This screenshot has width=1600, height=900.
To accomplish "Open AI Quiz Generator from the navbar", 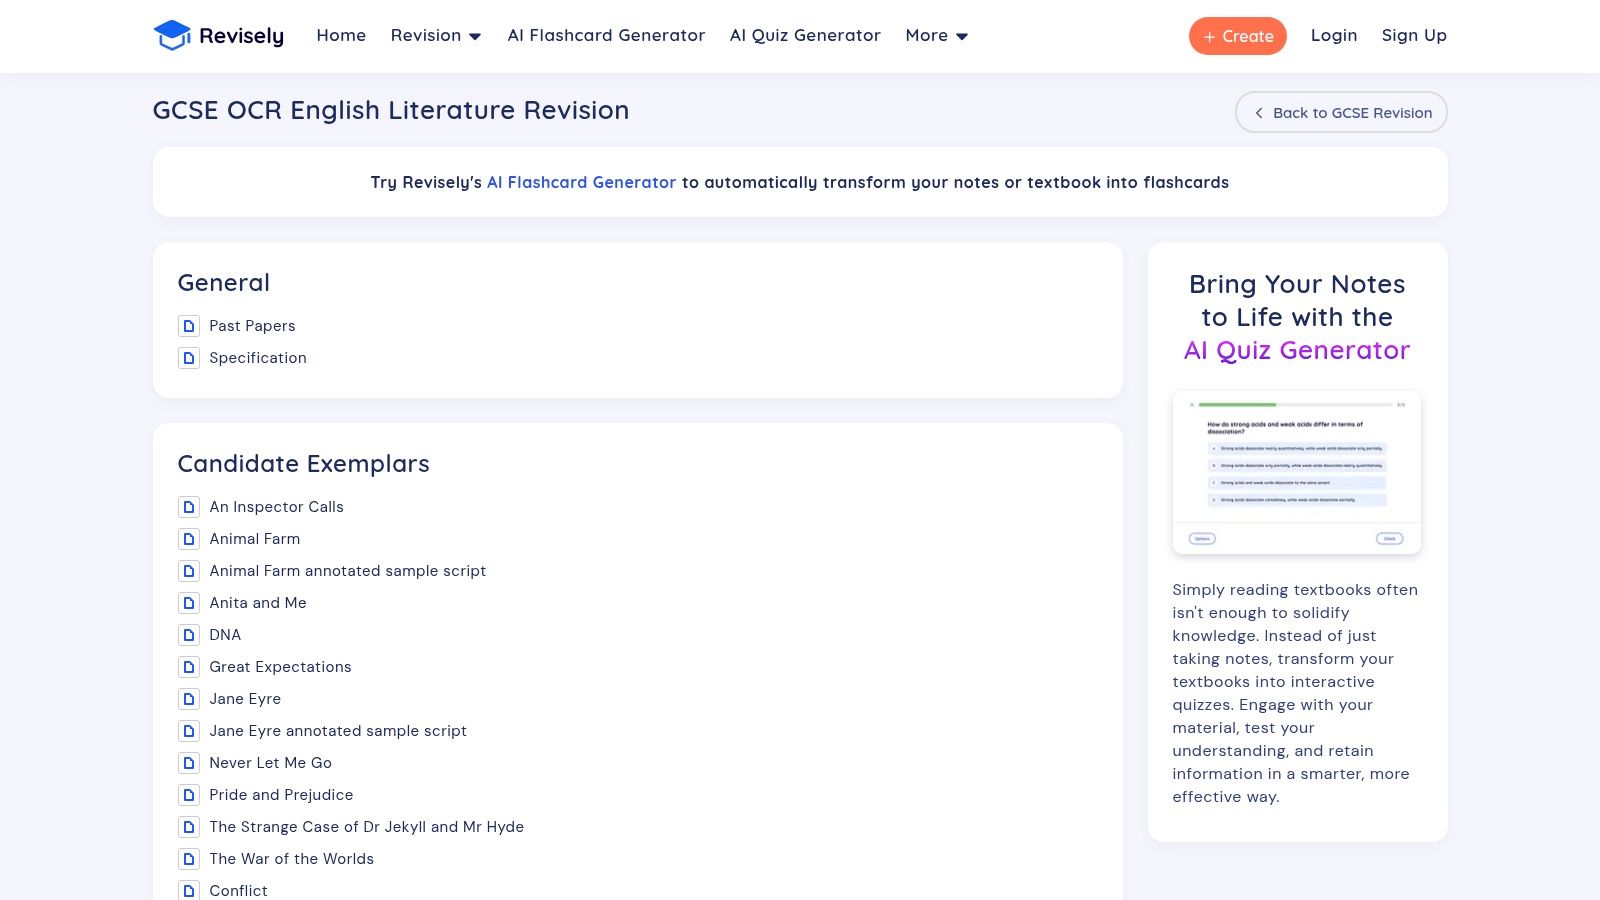I will coord(805,36).
